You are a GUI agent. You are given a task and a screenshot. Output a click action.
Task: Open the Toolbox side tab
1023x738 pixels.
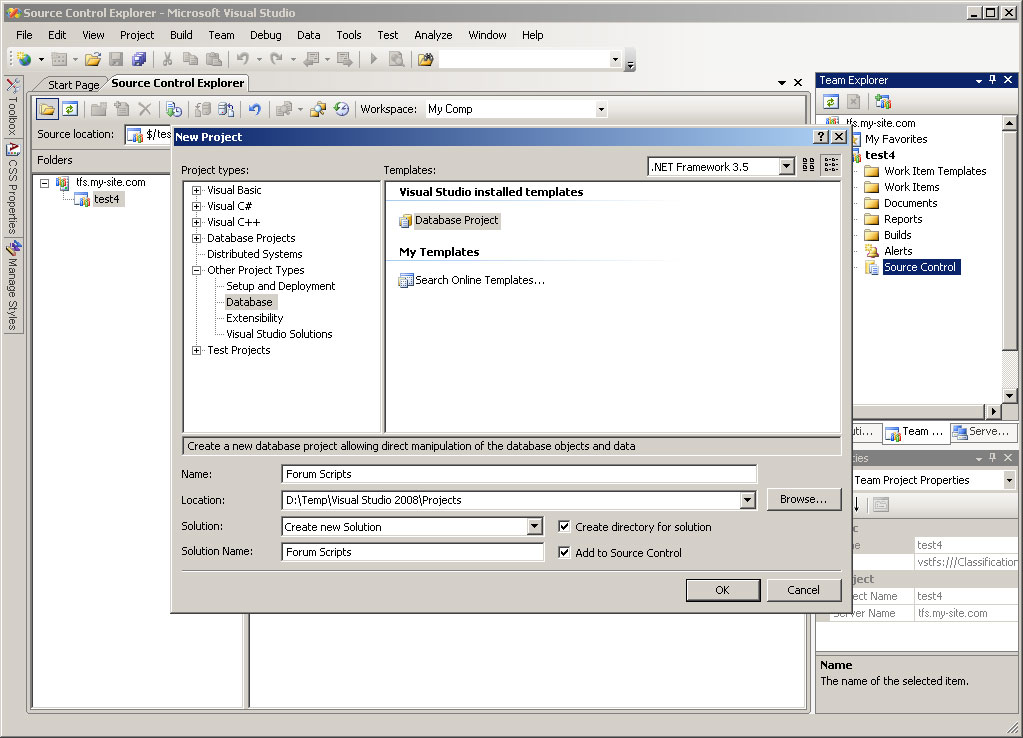(x=12, y=107)
